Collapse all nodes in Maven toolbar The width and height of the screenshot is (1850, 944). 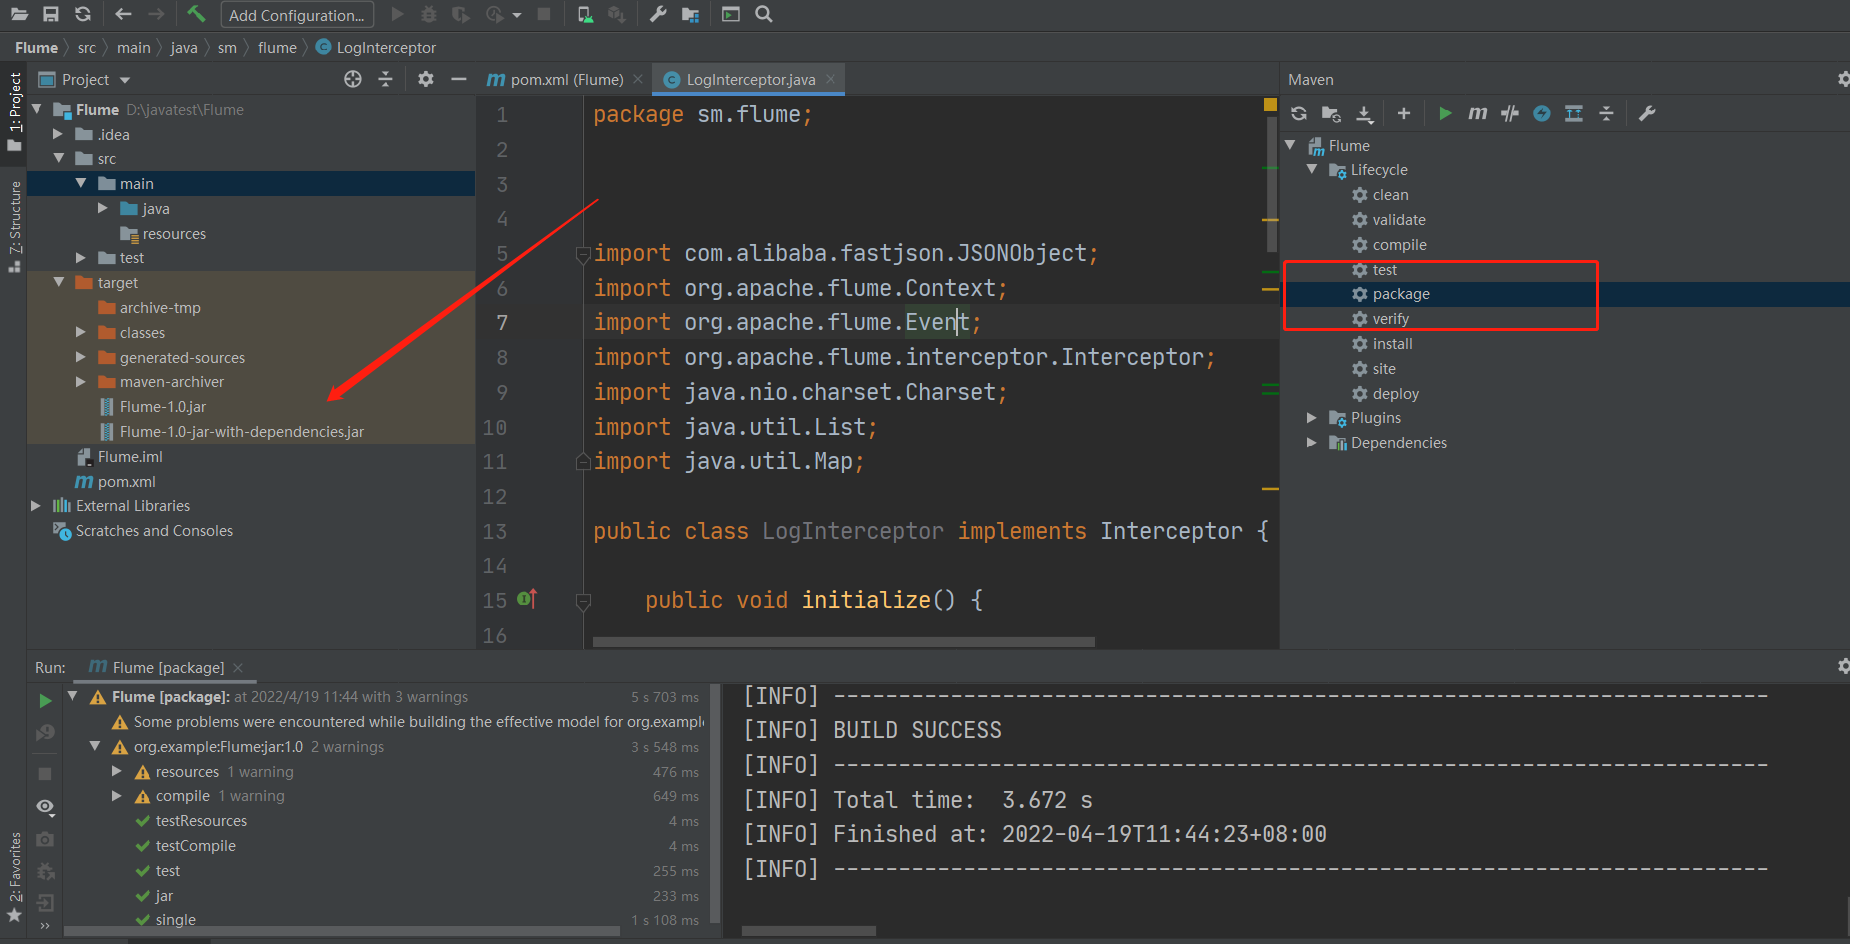pos(1607,113)
